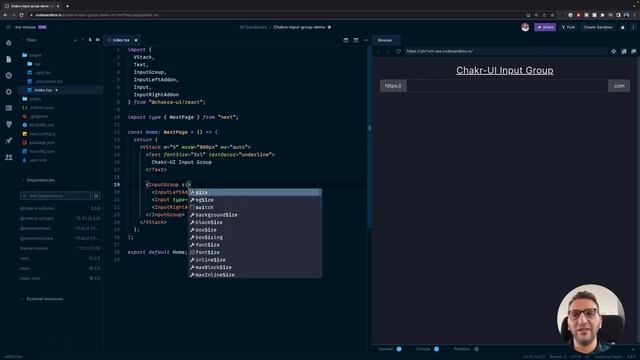Add dependency using the button beside search
The height and width of the screenshot is (360, 640).
96,196
